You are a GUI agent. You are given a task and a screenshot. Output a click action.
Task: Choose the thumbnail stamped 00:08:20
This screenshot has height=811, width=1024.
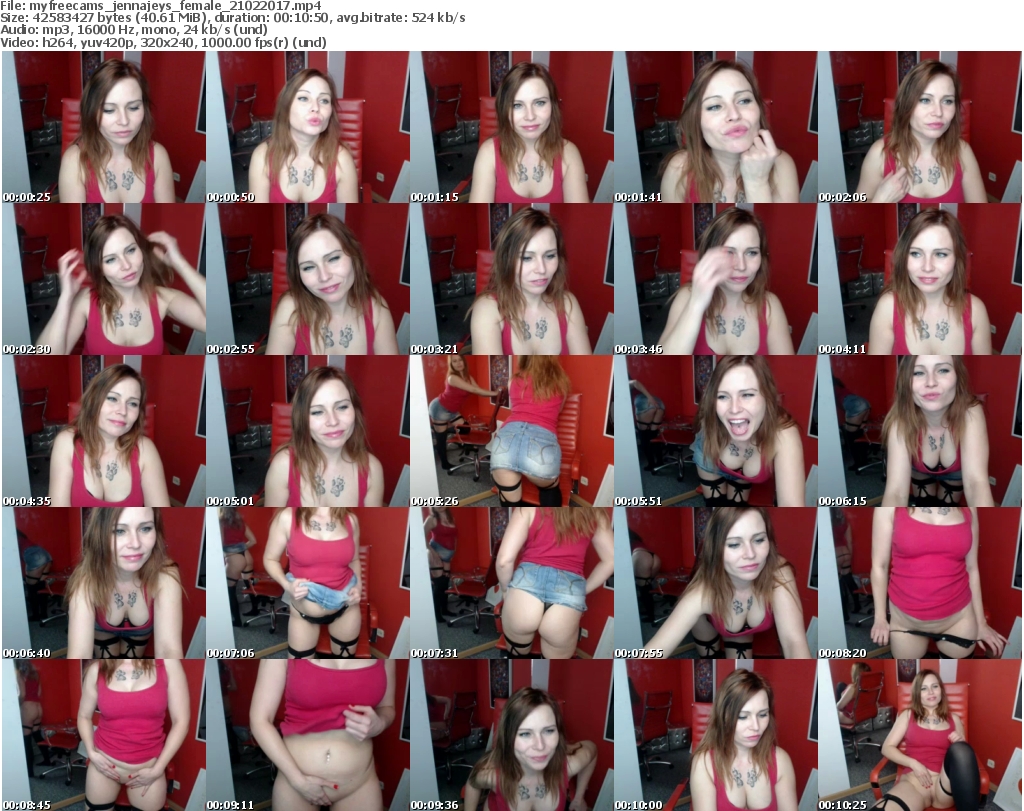pos(919,583)
